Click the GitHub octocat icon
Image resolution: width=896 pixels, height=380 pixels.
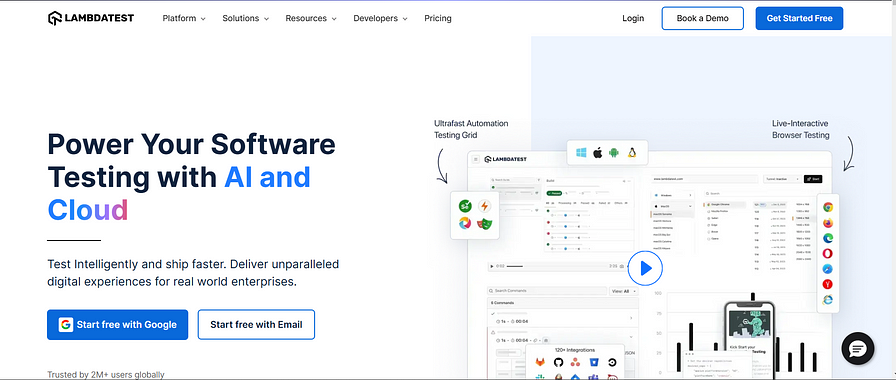558,362
